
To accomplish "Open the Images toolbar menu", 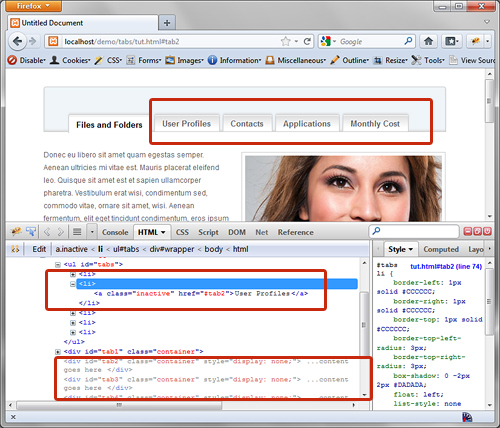I will pyautogui.click(x=184, y=60).
